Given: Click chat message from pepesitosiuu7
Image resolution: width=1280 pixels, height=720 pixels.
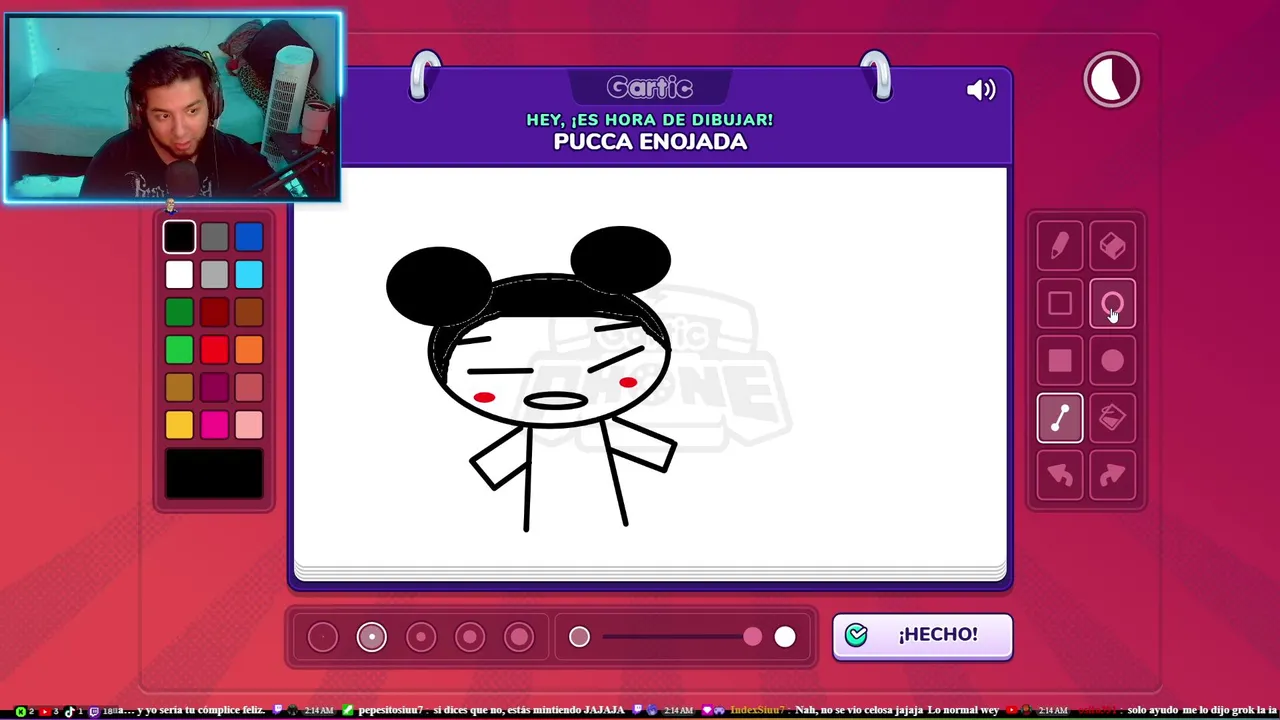Looking at the screenshot, I should pyautogui.click(x=490, y=710).
